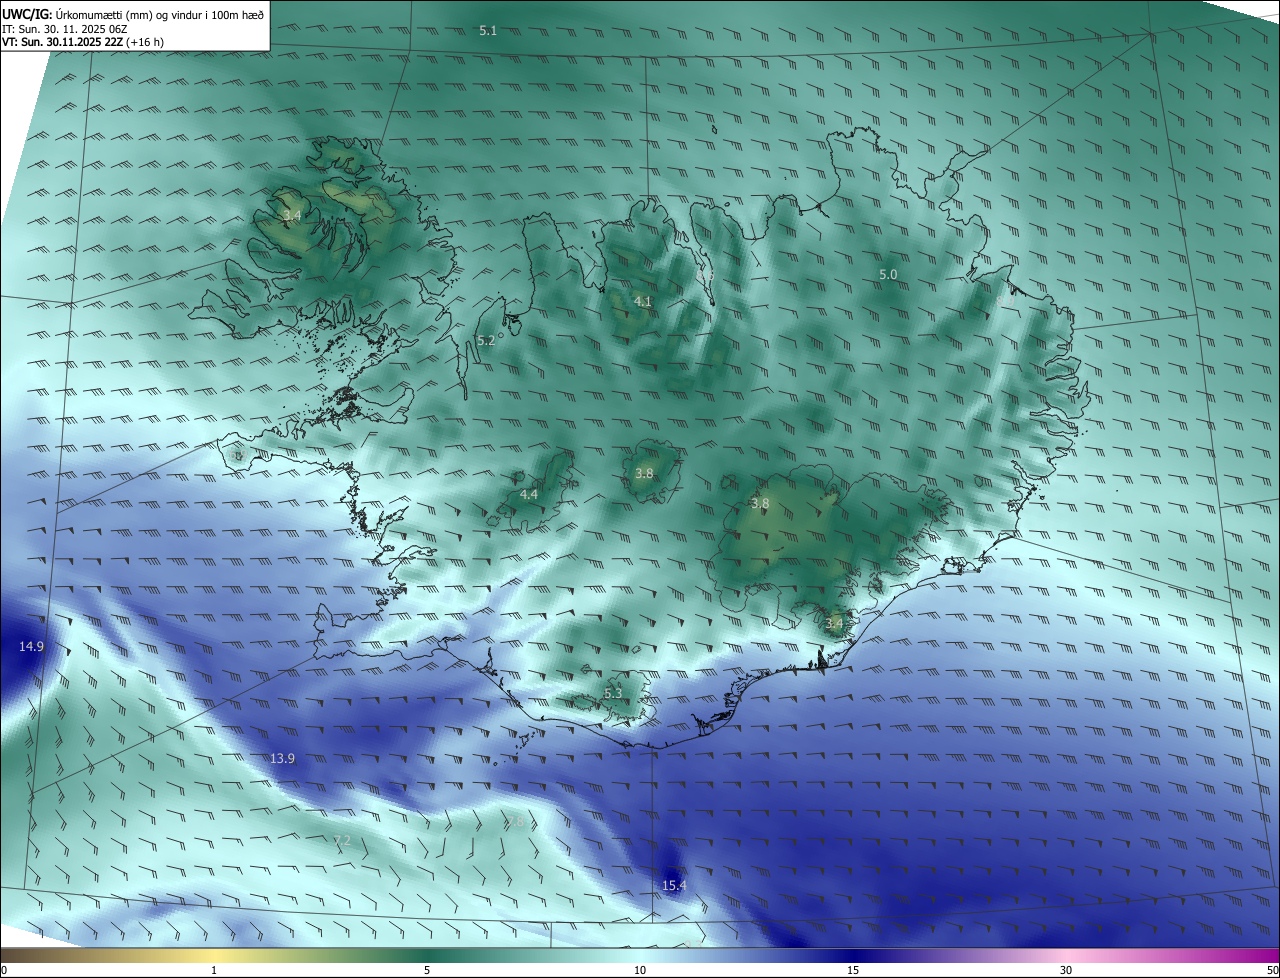The height and width of the screenshot is (978, 1280).
Task: Click the faint '7.2' value southwest of Iceland
Action: [x=342, y=840]
